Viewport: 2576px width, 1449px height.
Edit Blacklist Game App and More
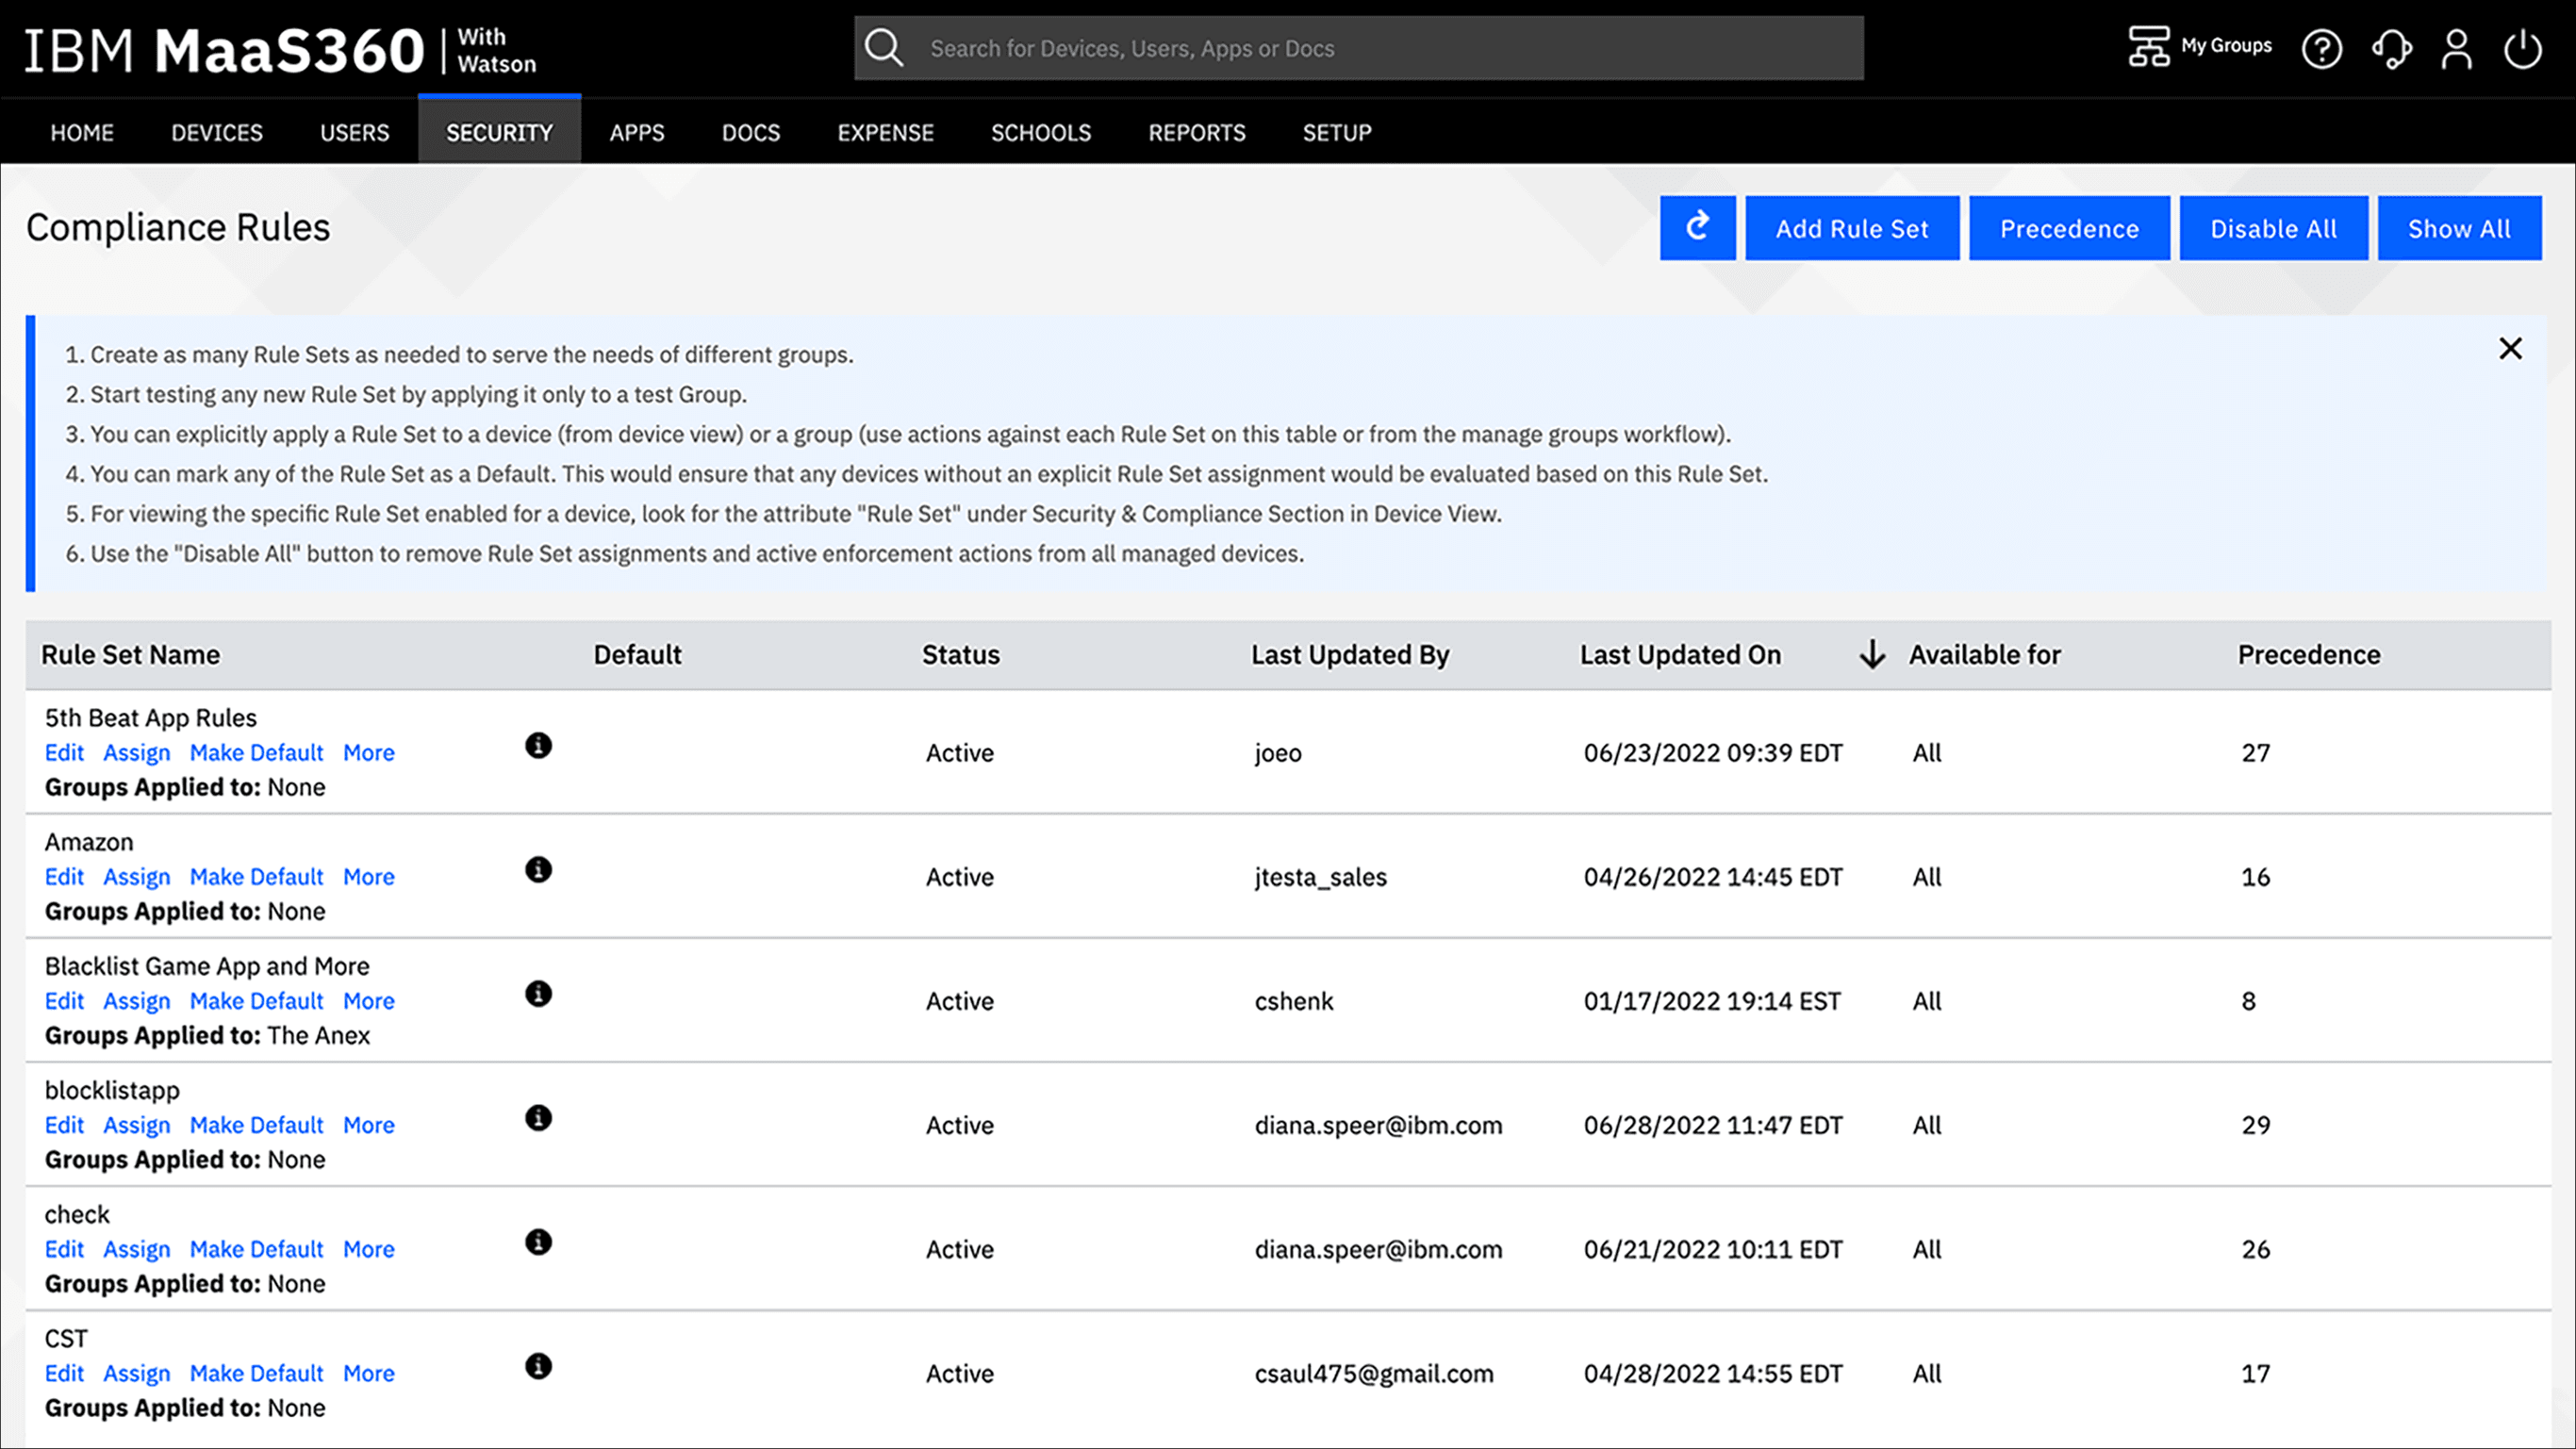(65, 1001)
